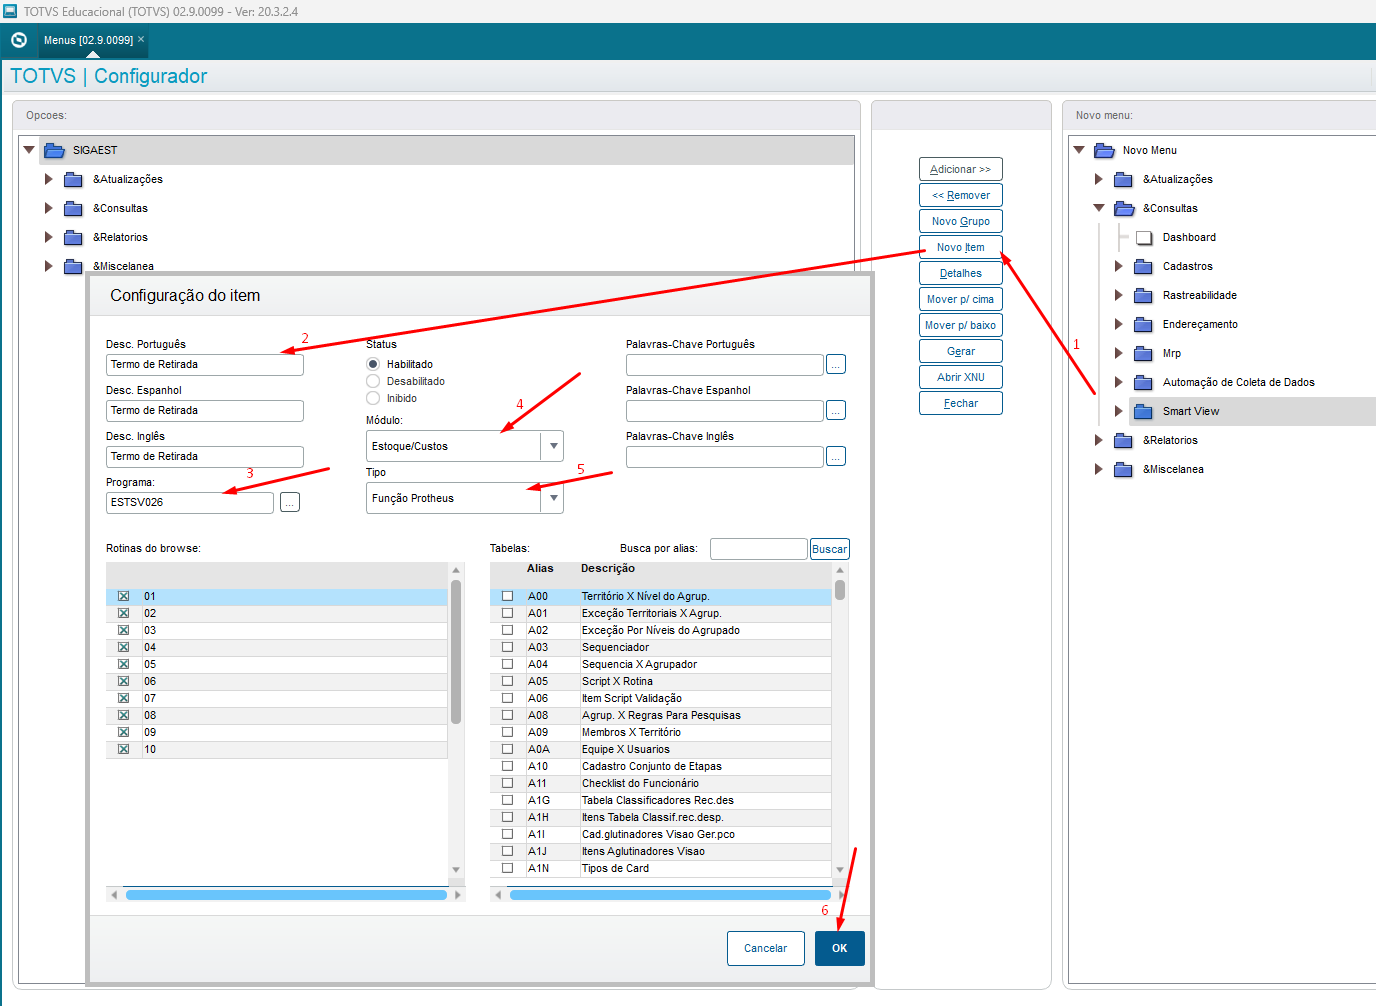
Task: Check table A00 Território X Nível checkbox
Action: pyautogui.click(x=507, y=596)
